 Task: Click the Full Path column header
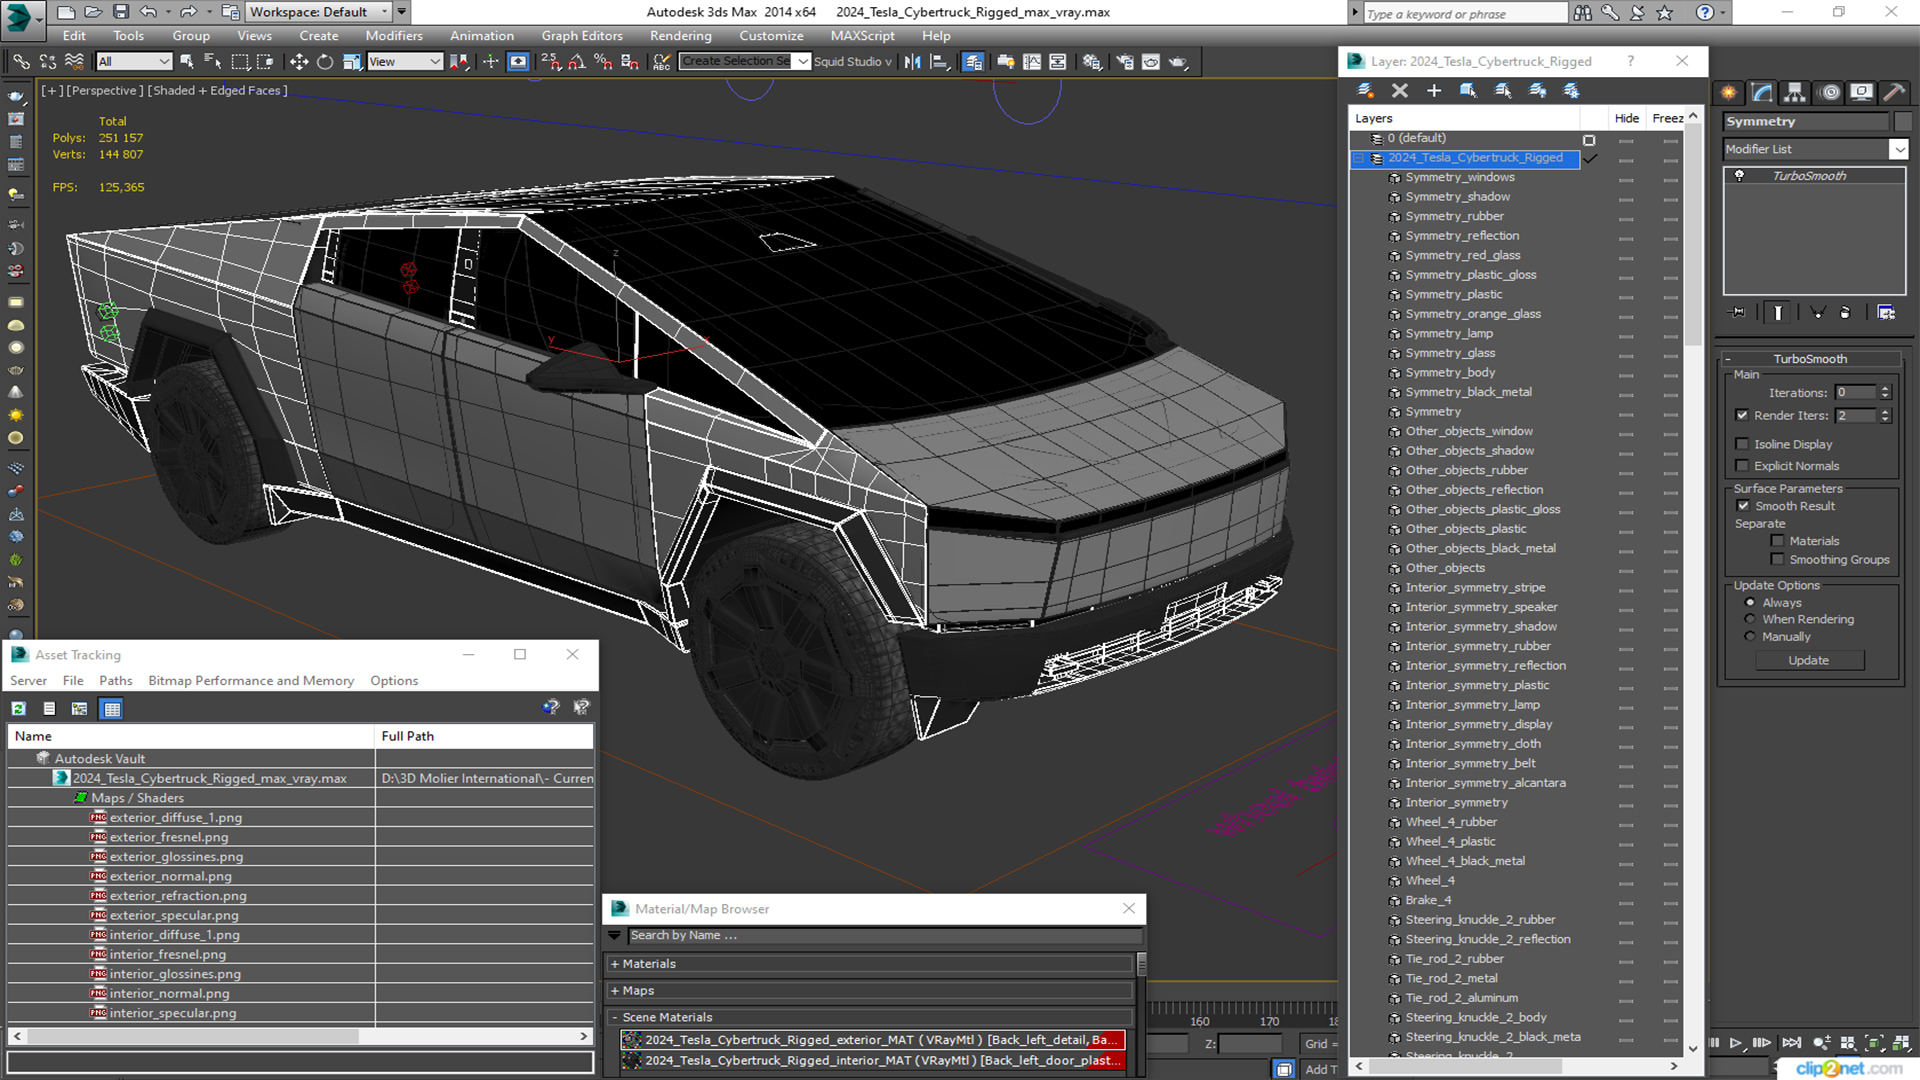tap(484, 736)
